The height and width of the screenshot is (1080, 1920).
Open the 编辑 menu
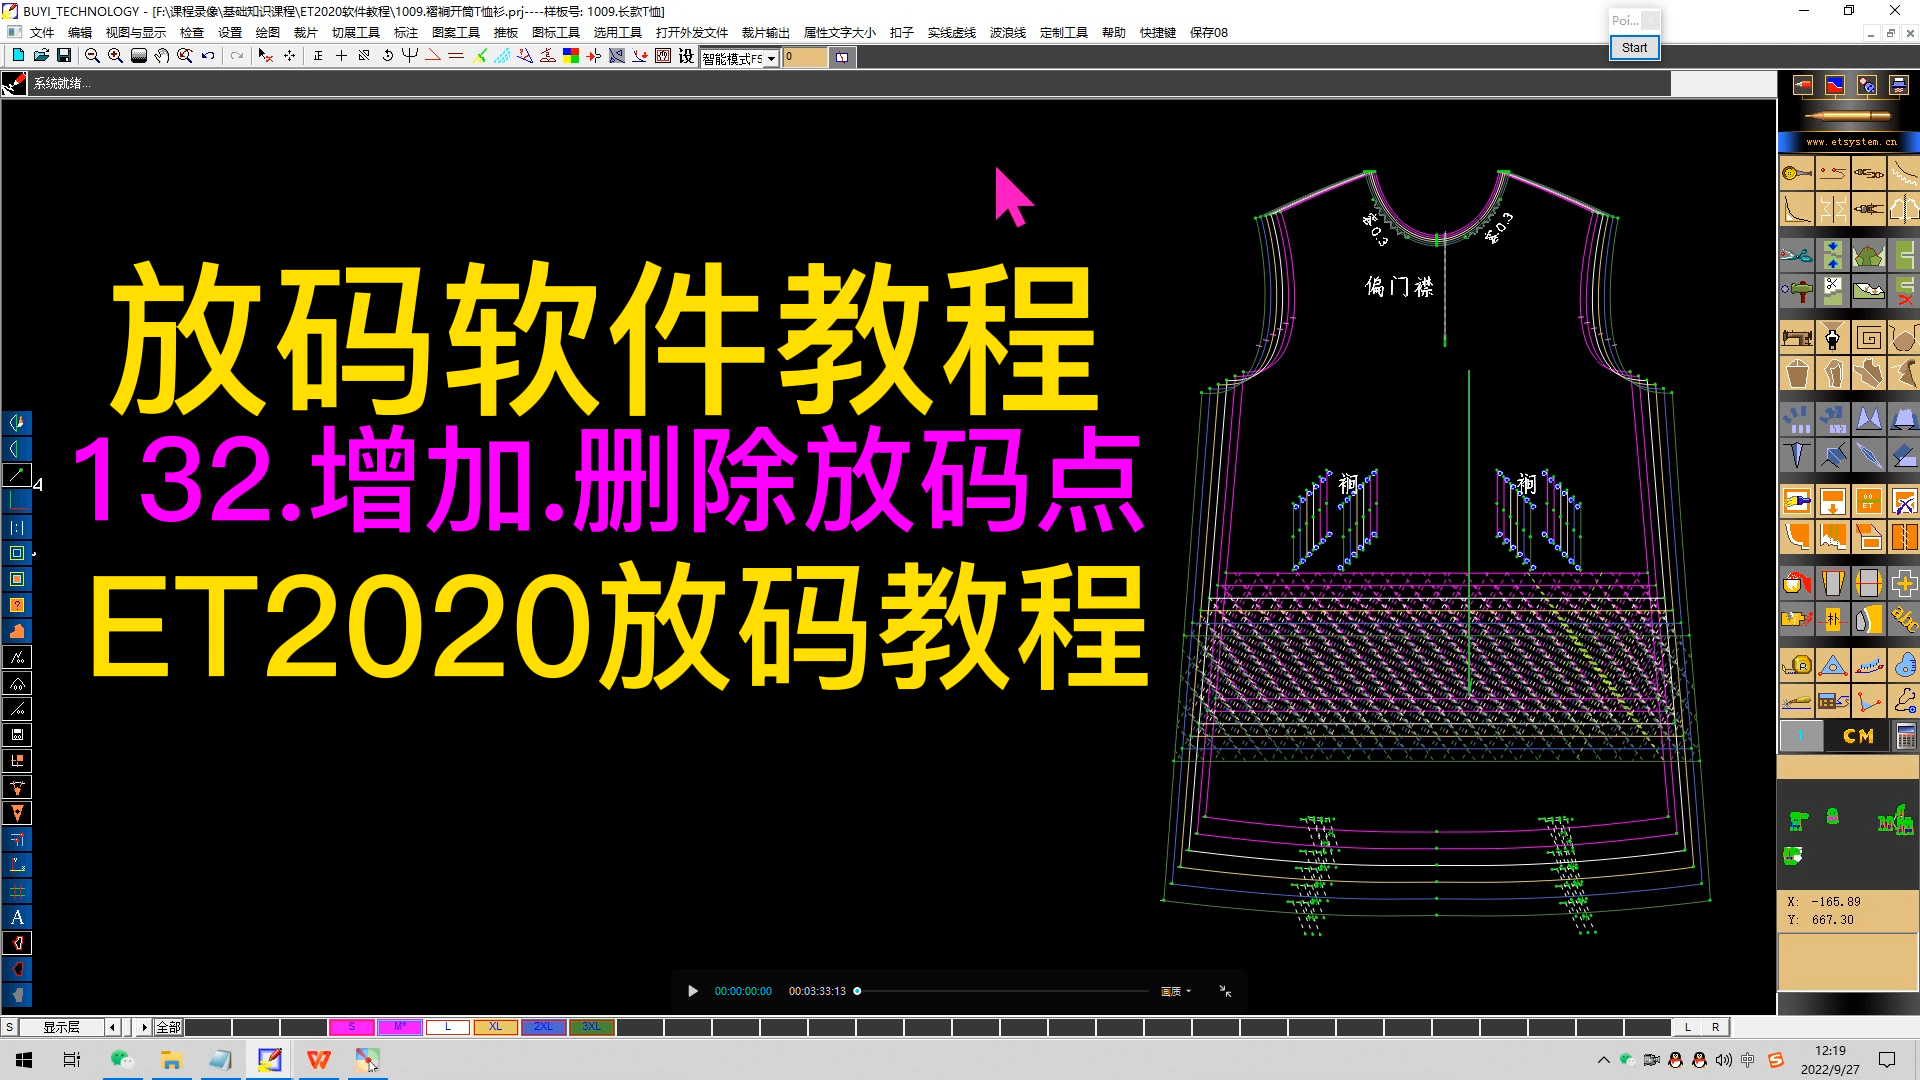pyautogui.click(x=80, y=33)
